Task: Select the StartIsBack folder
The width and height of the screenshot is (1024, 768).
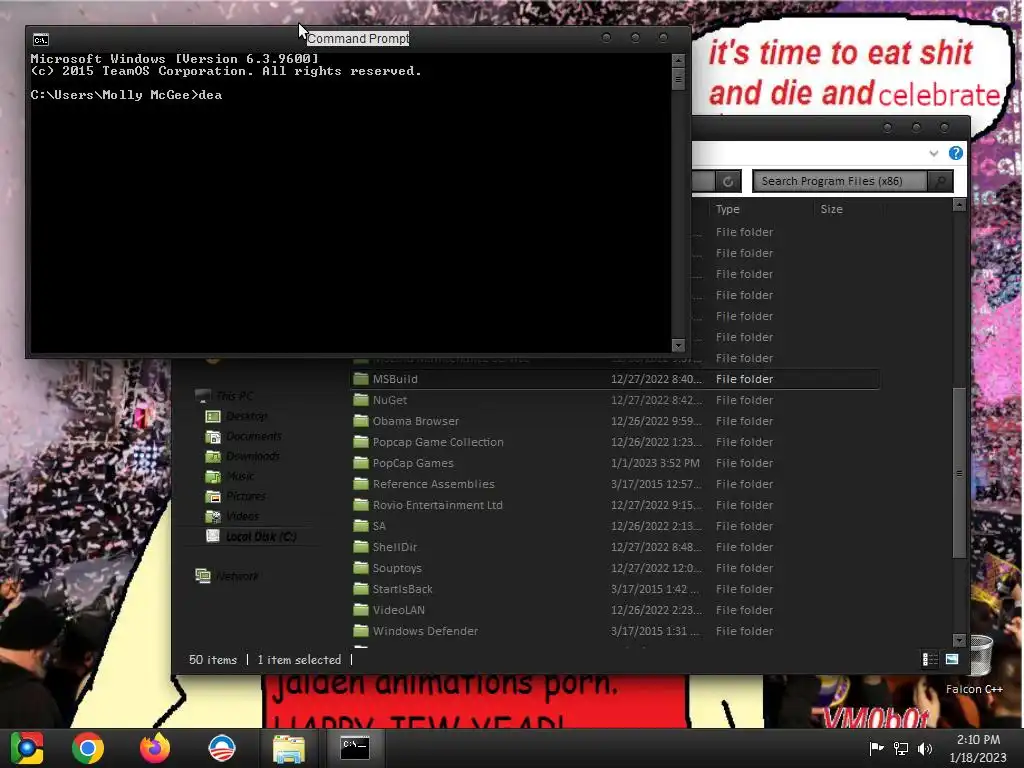Action: (615, 589)
